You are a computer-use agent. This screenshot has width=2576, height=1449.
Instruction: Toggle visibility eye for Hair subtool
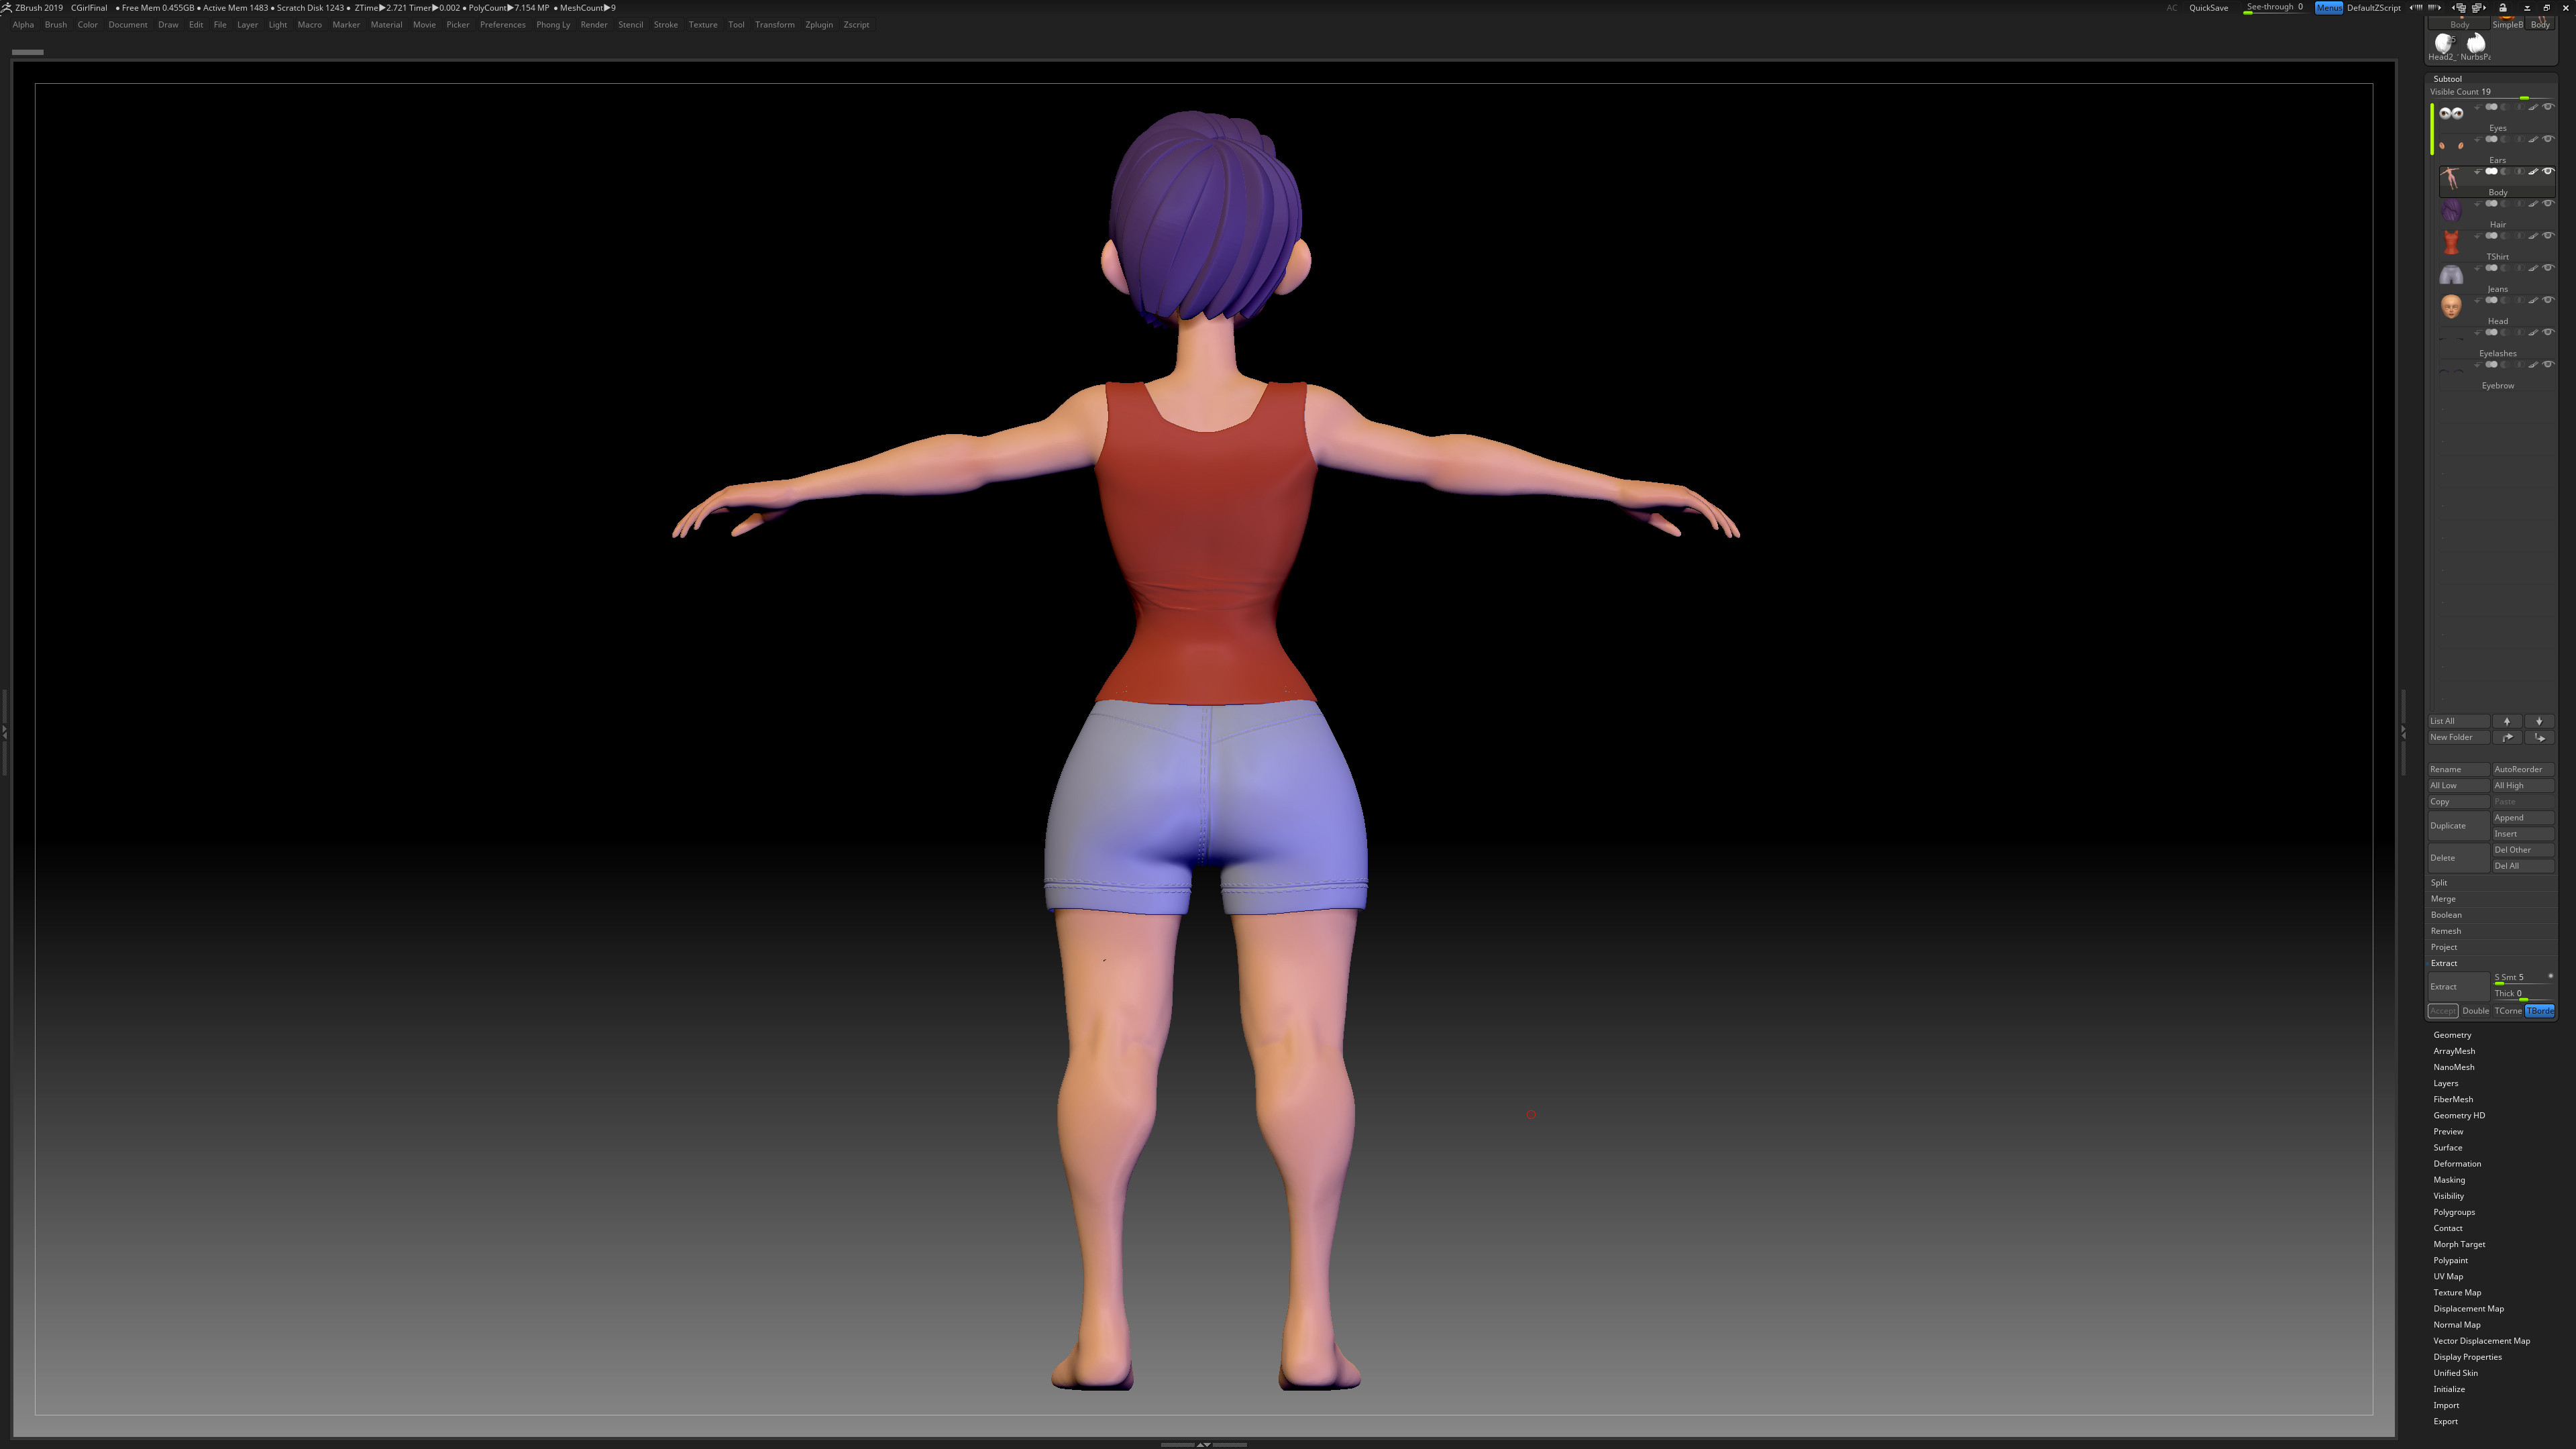(2548, 204)
